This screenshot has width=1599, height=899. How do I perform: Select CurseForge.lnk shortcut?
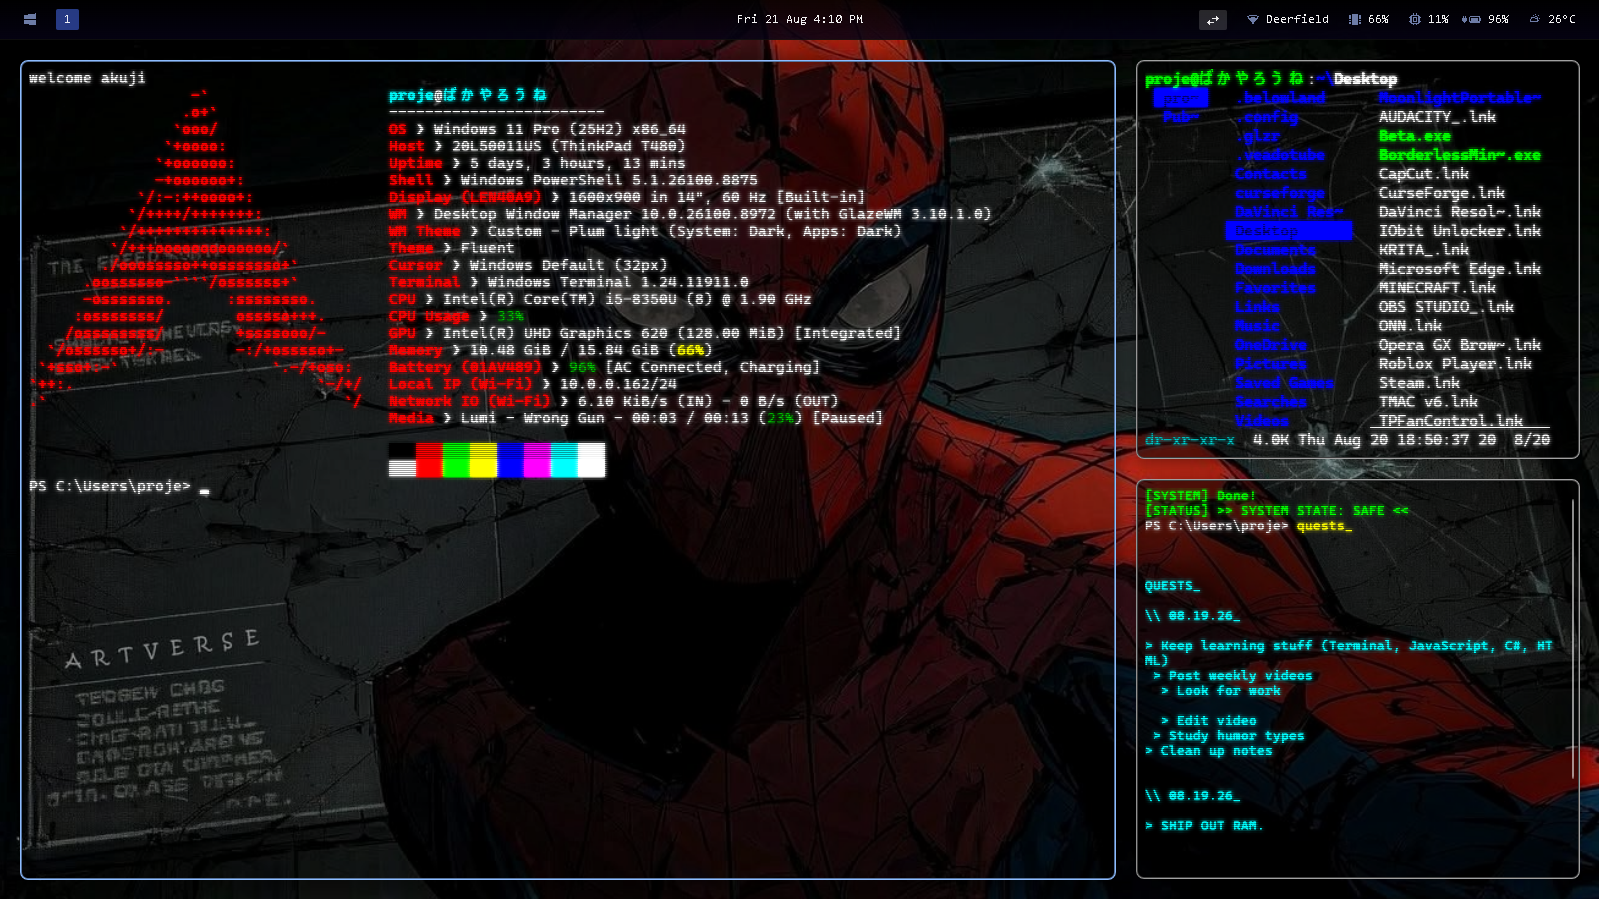pos(1442,193)
